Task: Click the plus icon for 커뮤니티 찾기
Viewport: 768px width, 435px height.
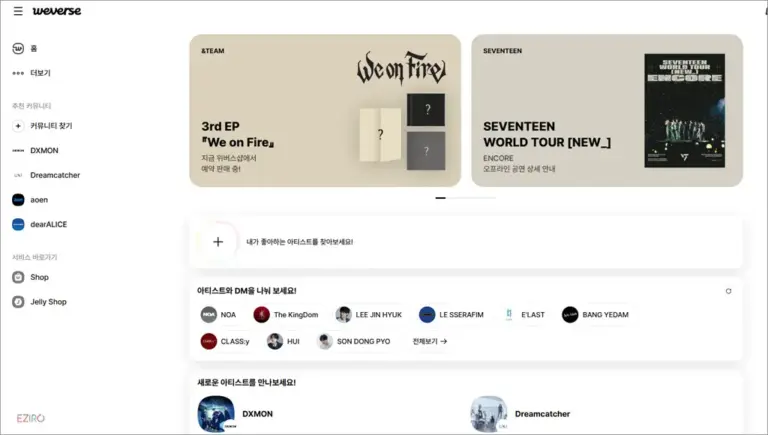Action: (18, 126)
